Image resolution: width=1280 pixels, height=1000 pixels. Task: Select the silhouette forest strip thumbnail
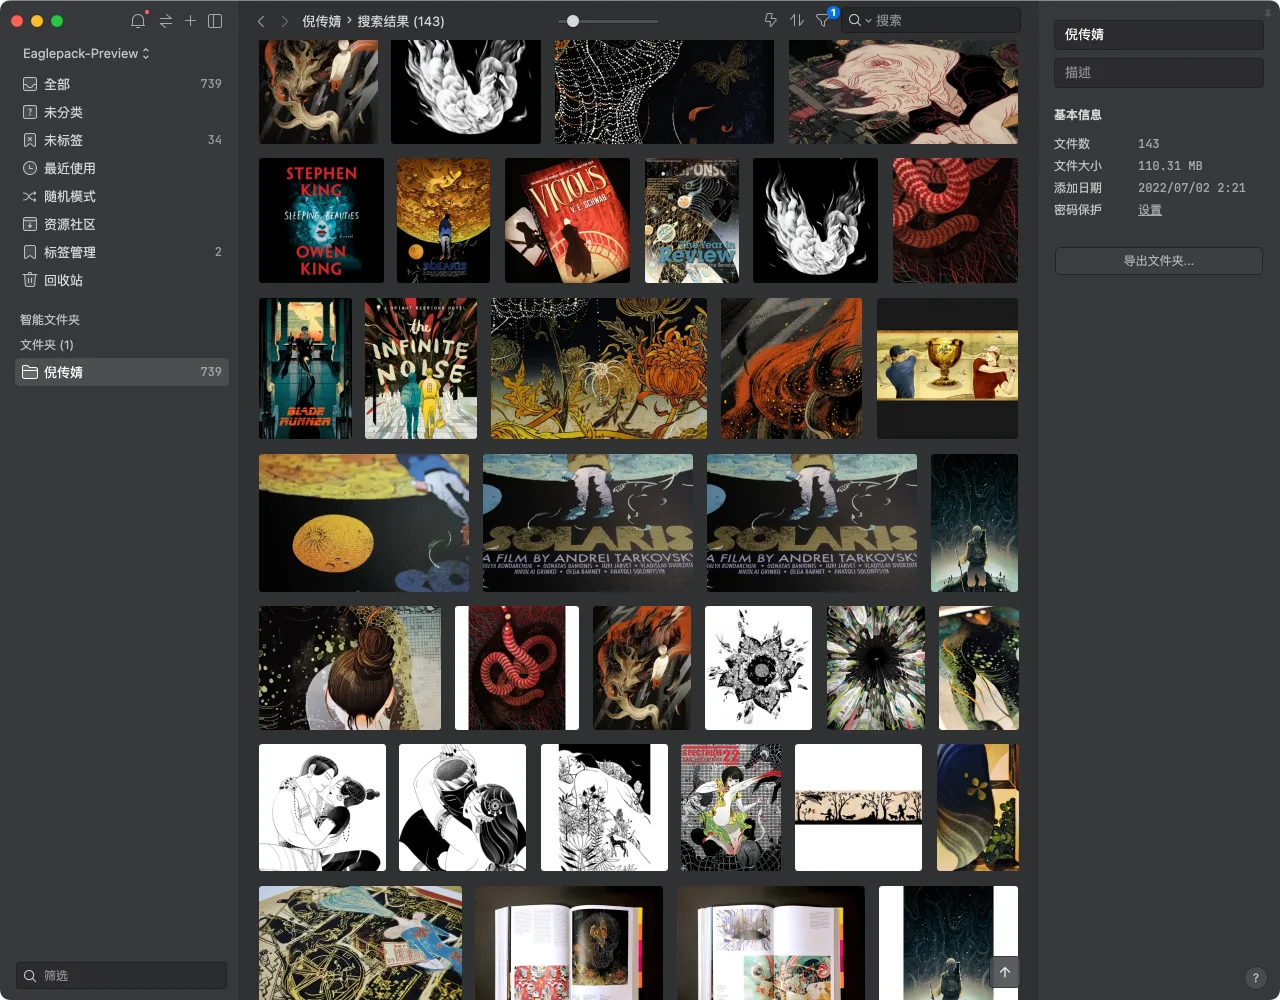click(x=858, y=807)
